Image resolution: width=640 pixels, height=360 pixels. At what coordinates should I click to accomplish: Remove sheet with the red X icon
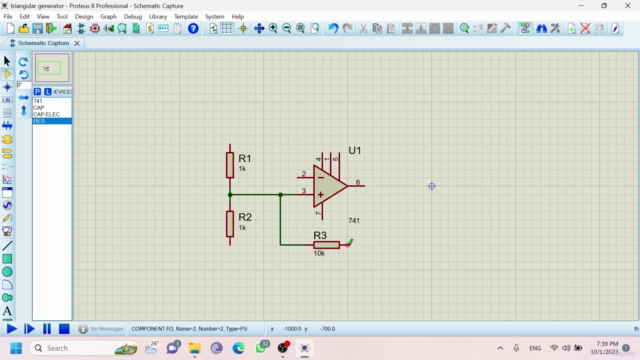pyautogui.click(x=585, y=28)
